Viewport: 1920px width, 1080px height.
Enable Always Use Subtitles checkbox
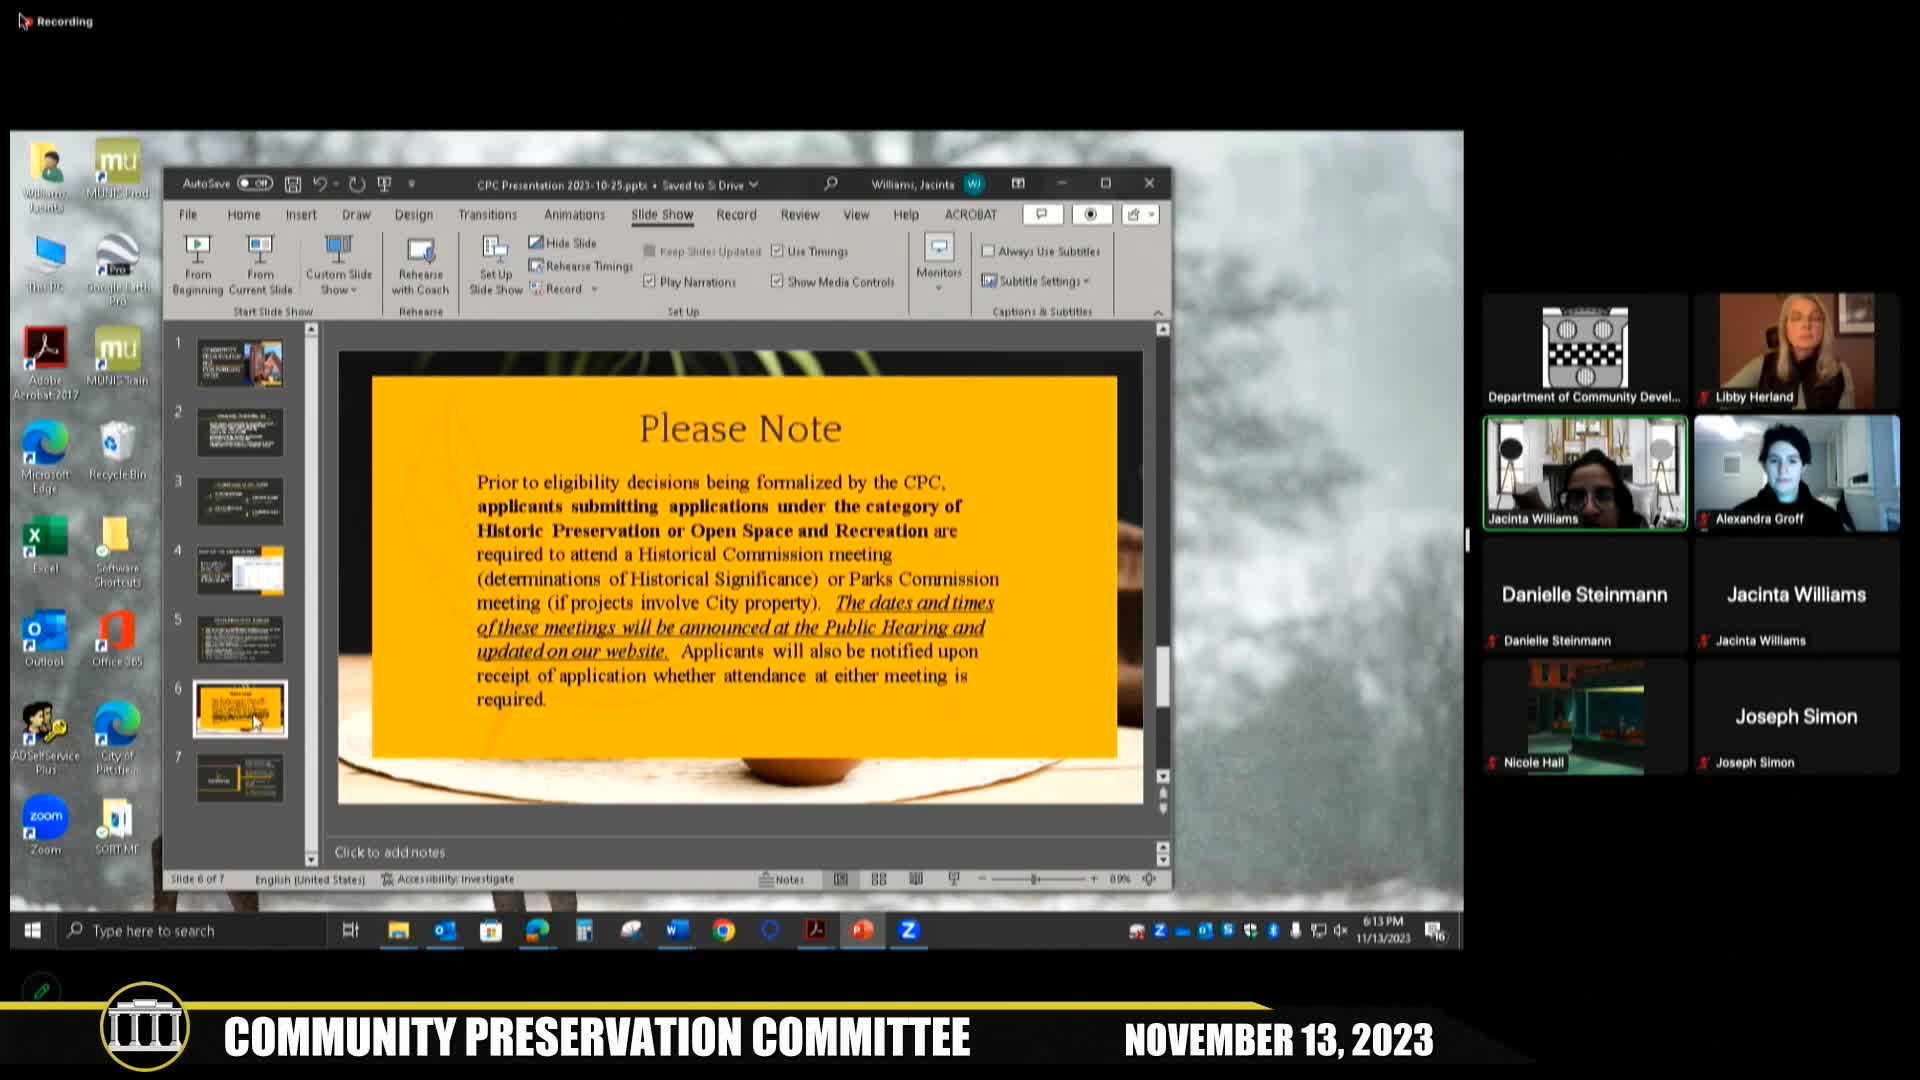tap(988, 251)
